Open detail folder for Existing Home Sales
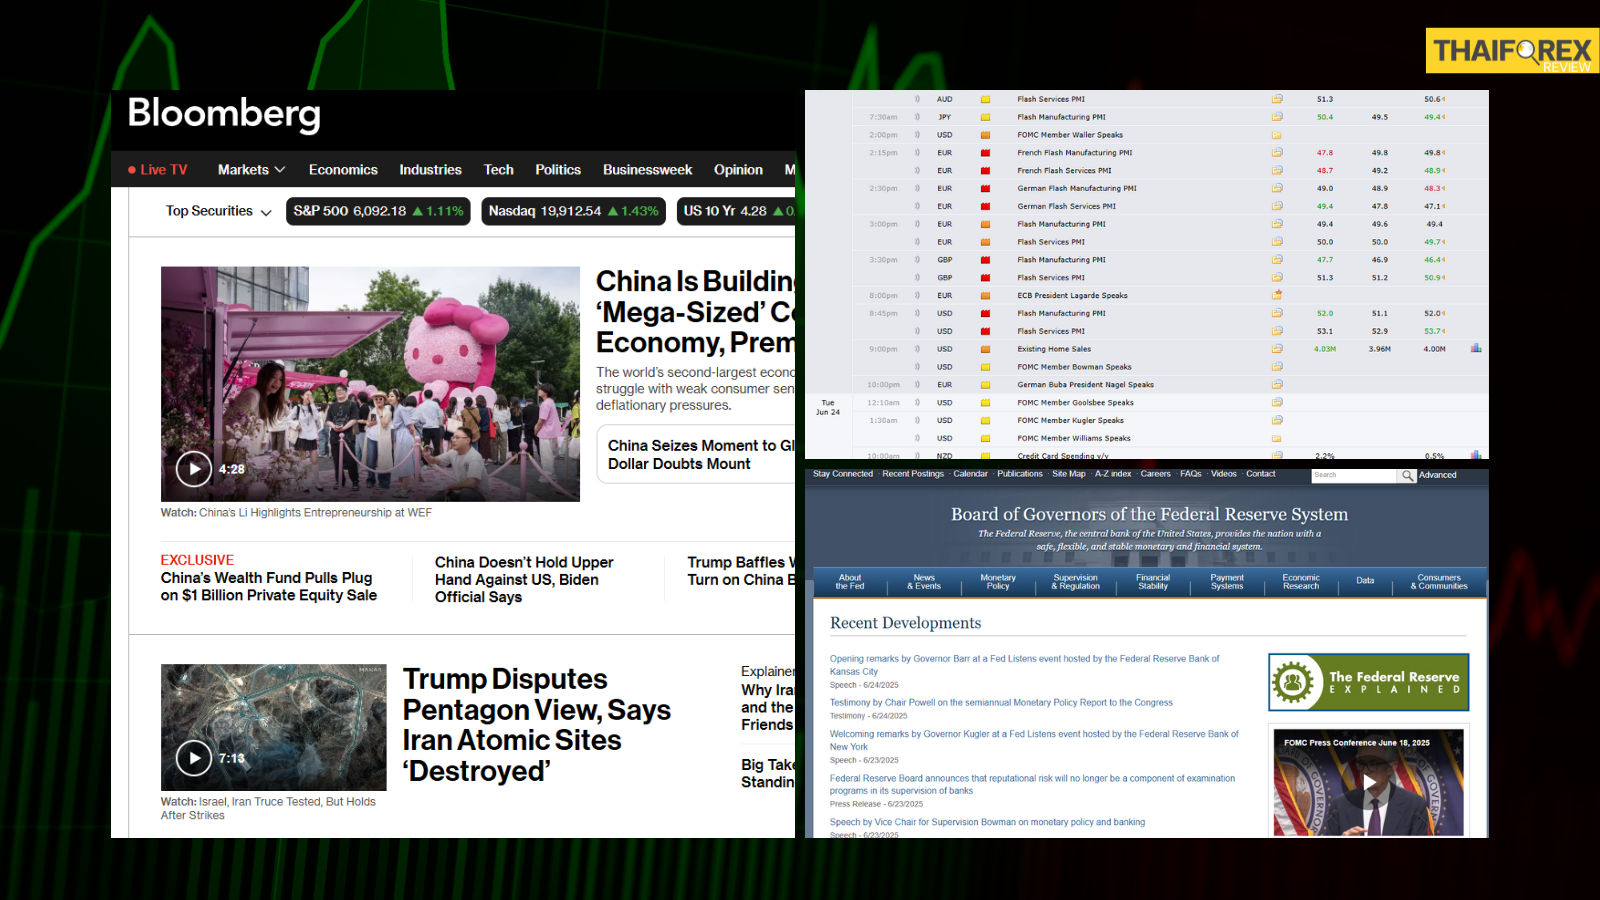The image size is (1600, 900). click(x=1277, y=349)
